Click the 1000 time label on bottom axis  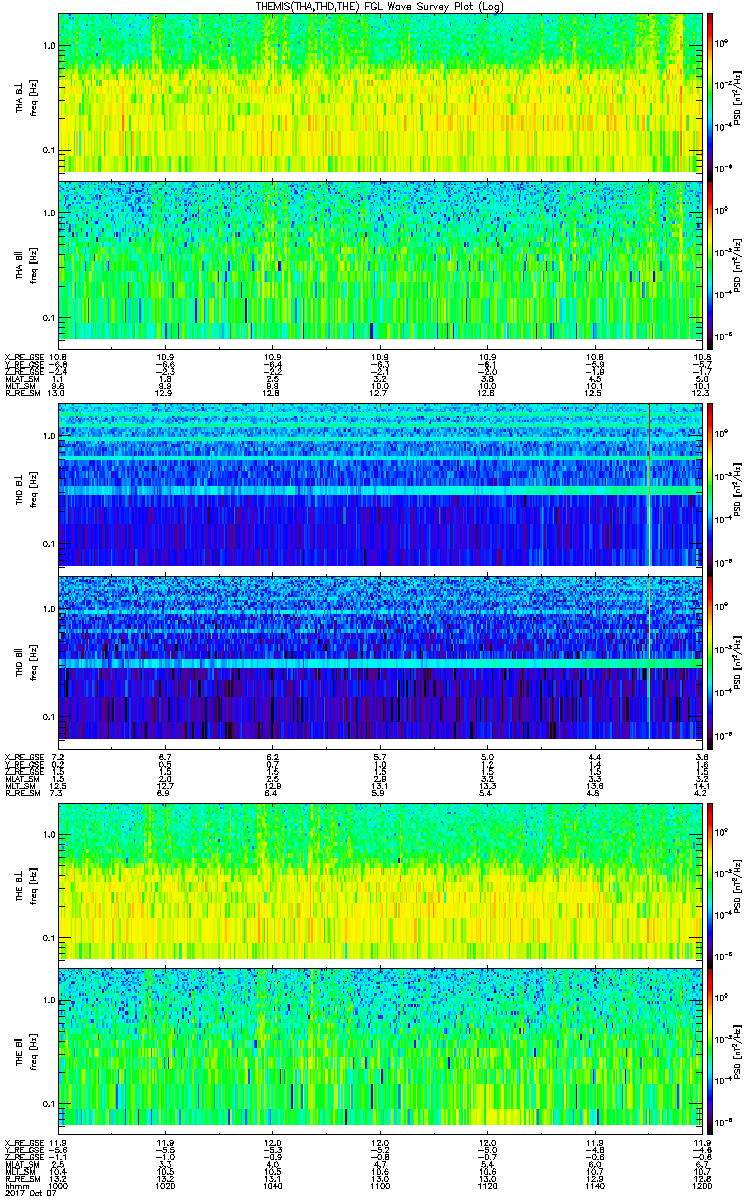pos(60,1184)
